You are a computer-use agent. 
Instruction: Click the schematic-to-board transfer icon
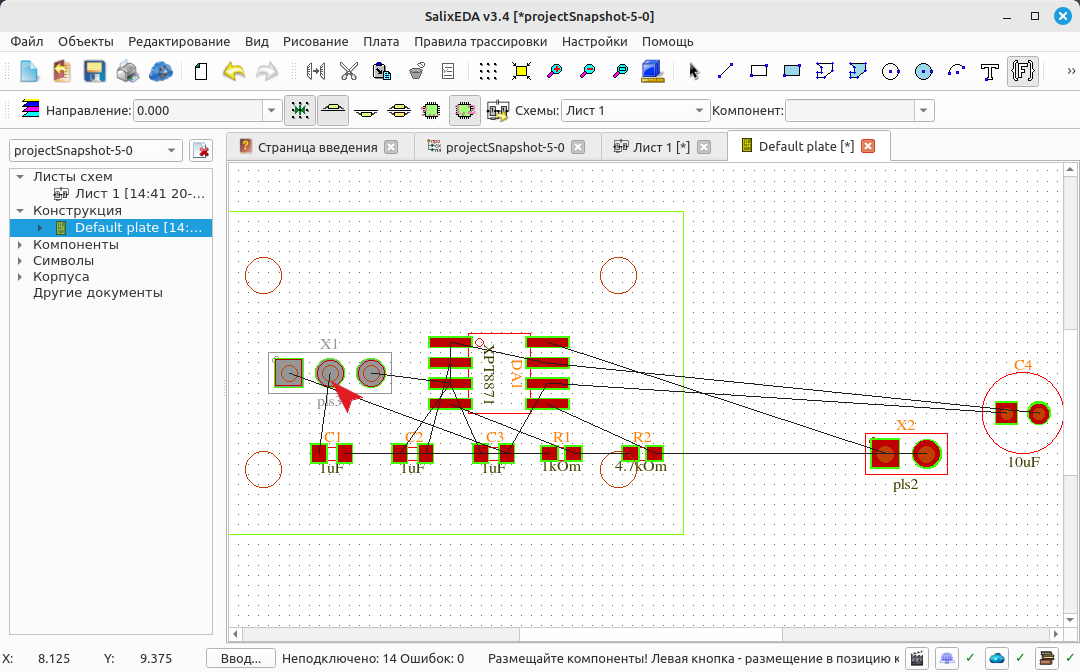pos(497,110)
